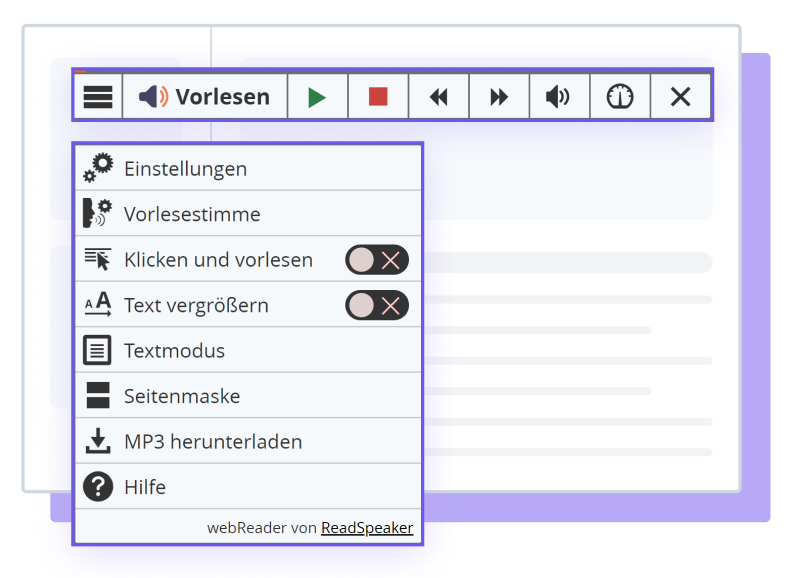Expand options under Einstellungen
The image size is (808, 578).
[185, 167]
